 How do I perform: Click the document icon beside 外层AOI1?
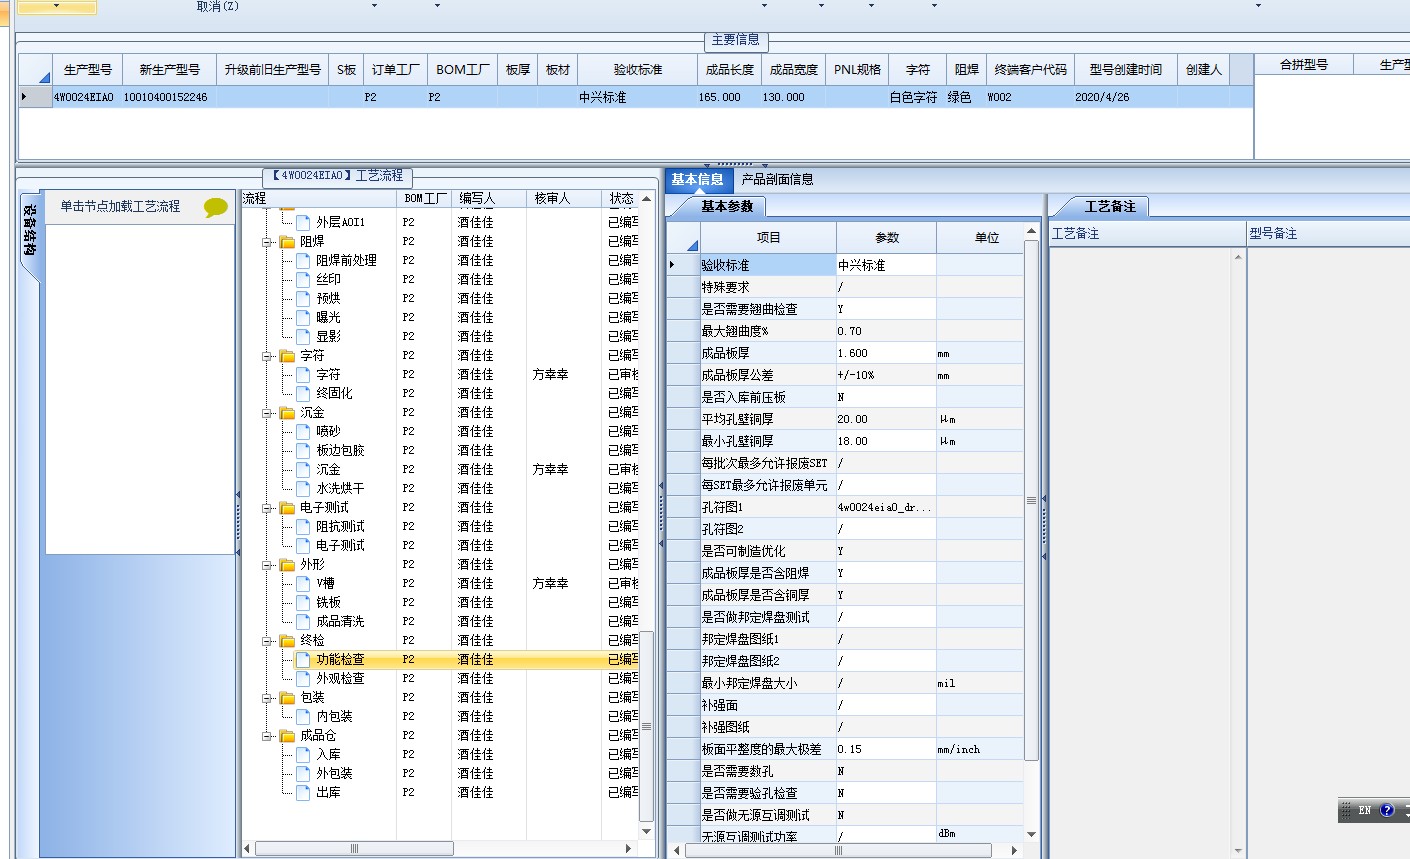tap(303, 222)
